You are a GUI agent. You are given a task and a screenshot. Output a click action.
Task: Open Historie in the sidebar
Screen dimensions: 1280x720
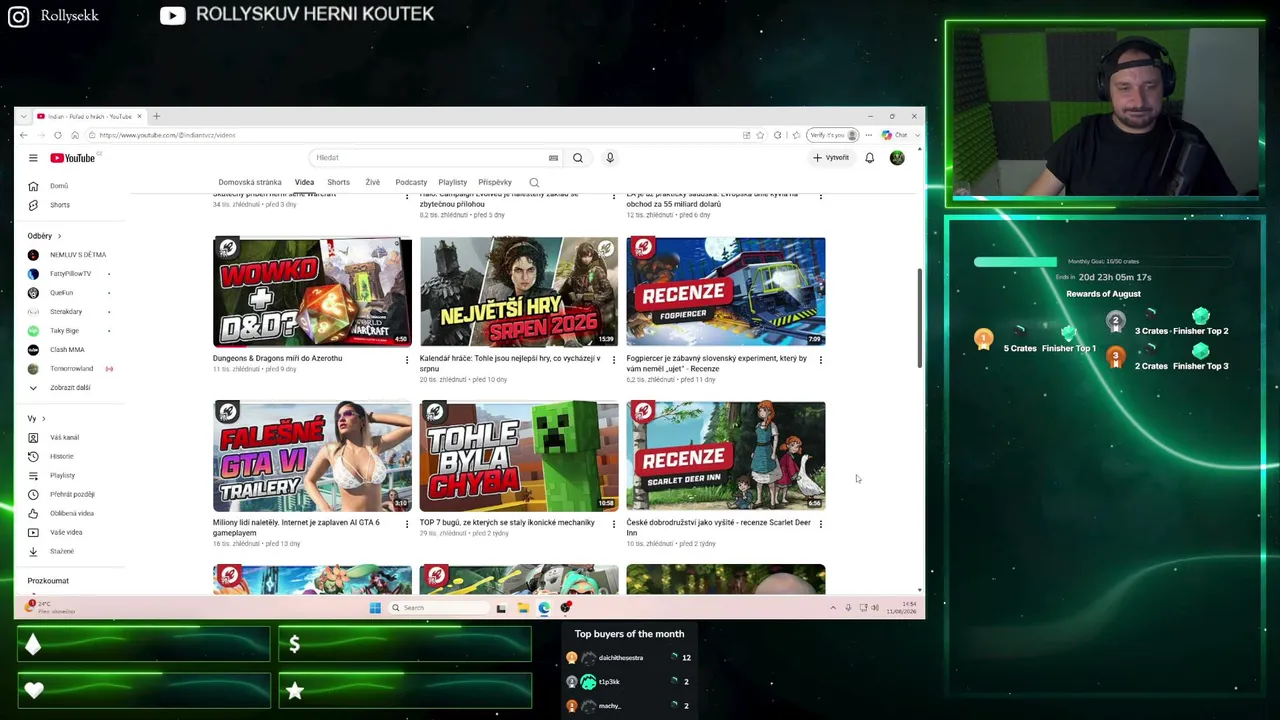click(x=62, y=456)
